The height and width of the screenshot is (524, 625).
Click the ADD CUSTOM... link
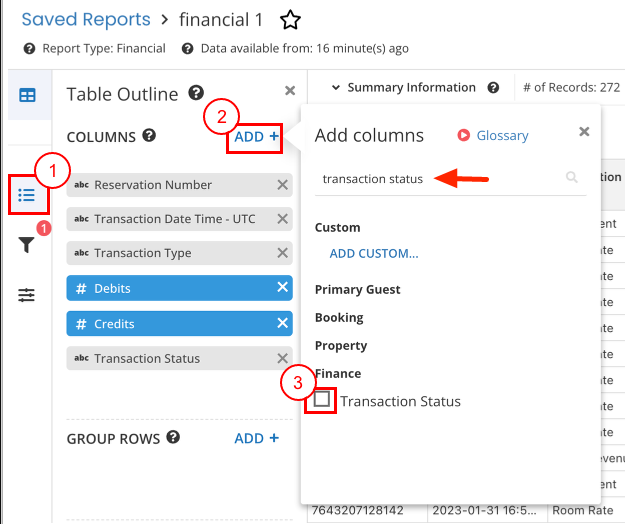[x=374, y=254]
